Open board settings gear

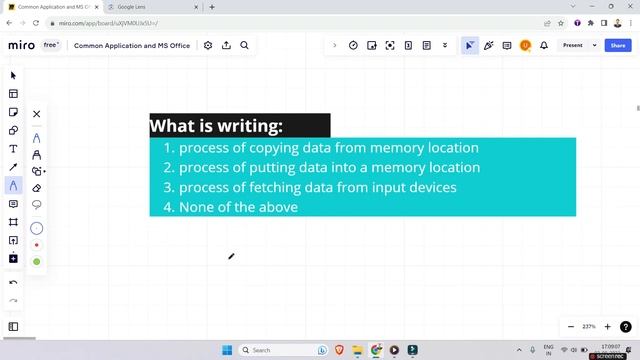click(x=208, y=45)
